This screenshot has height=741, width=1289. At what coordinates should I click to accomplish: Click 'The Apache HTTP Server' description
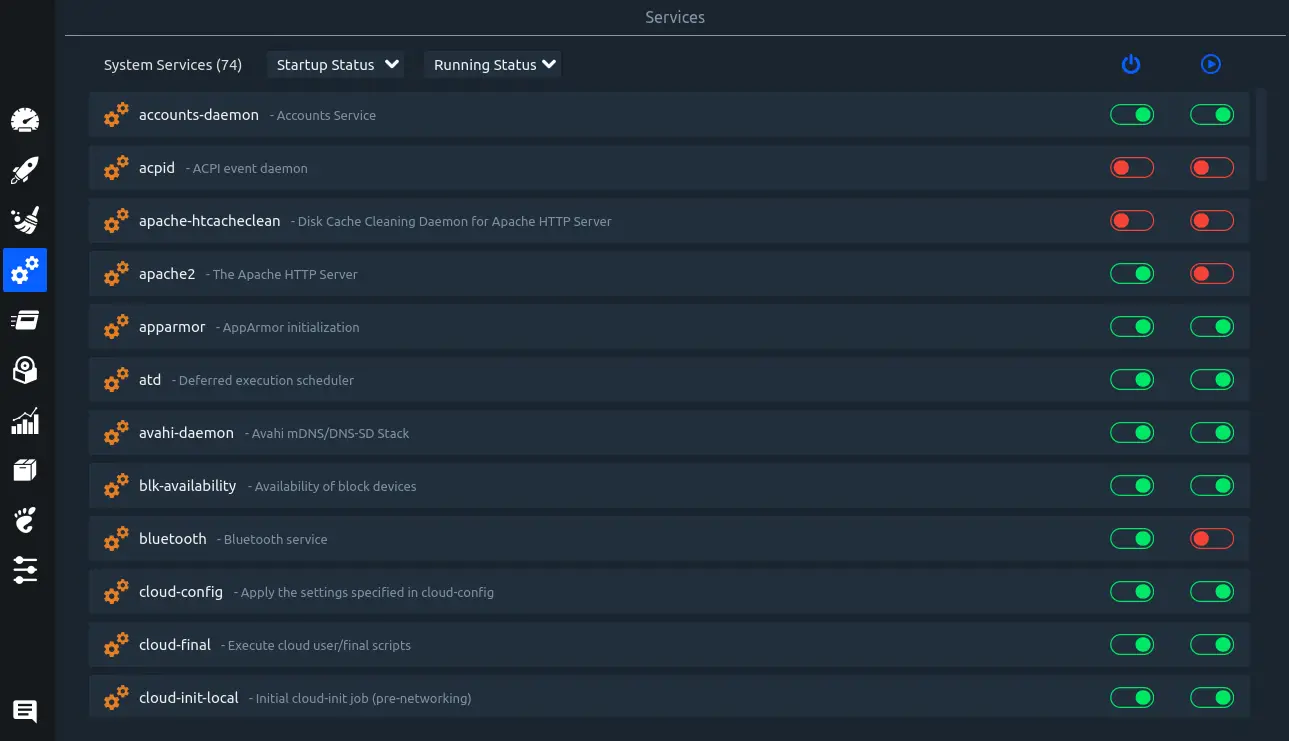[285, 274]
